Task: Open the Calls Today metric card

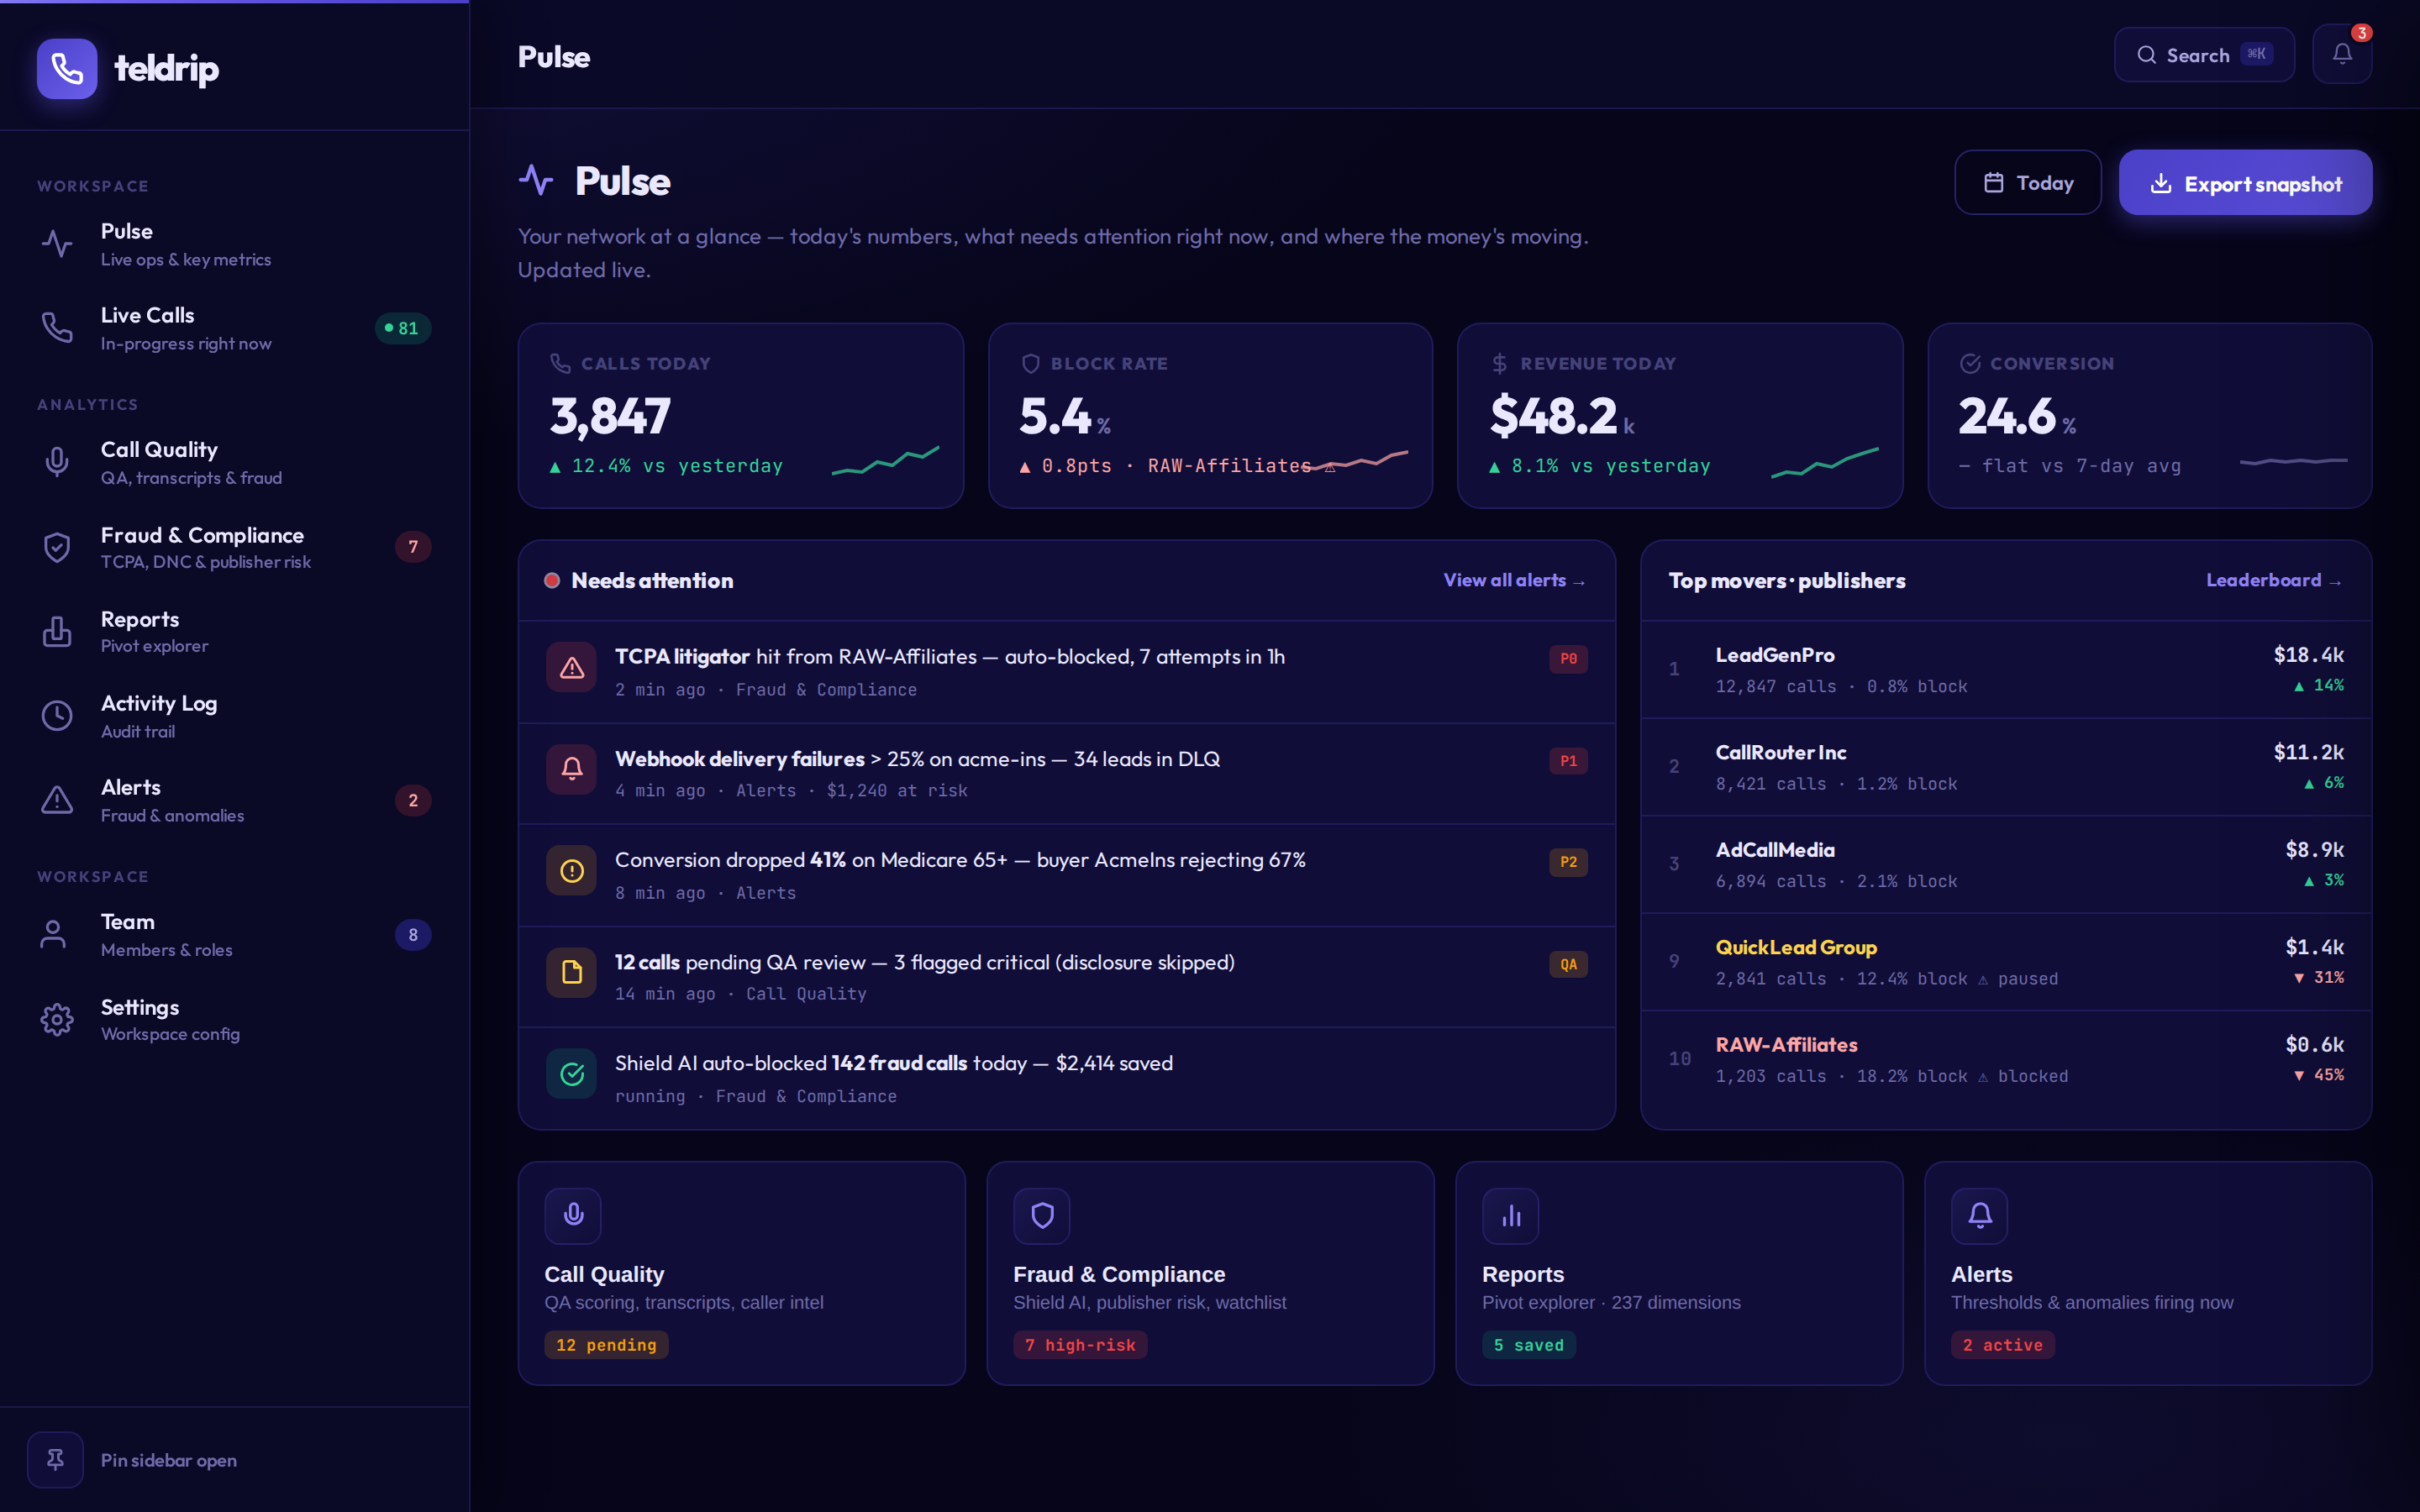Action: point(741,415)
